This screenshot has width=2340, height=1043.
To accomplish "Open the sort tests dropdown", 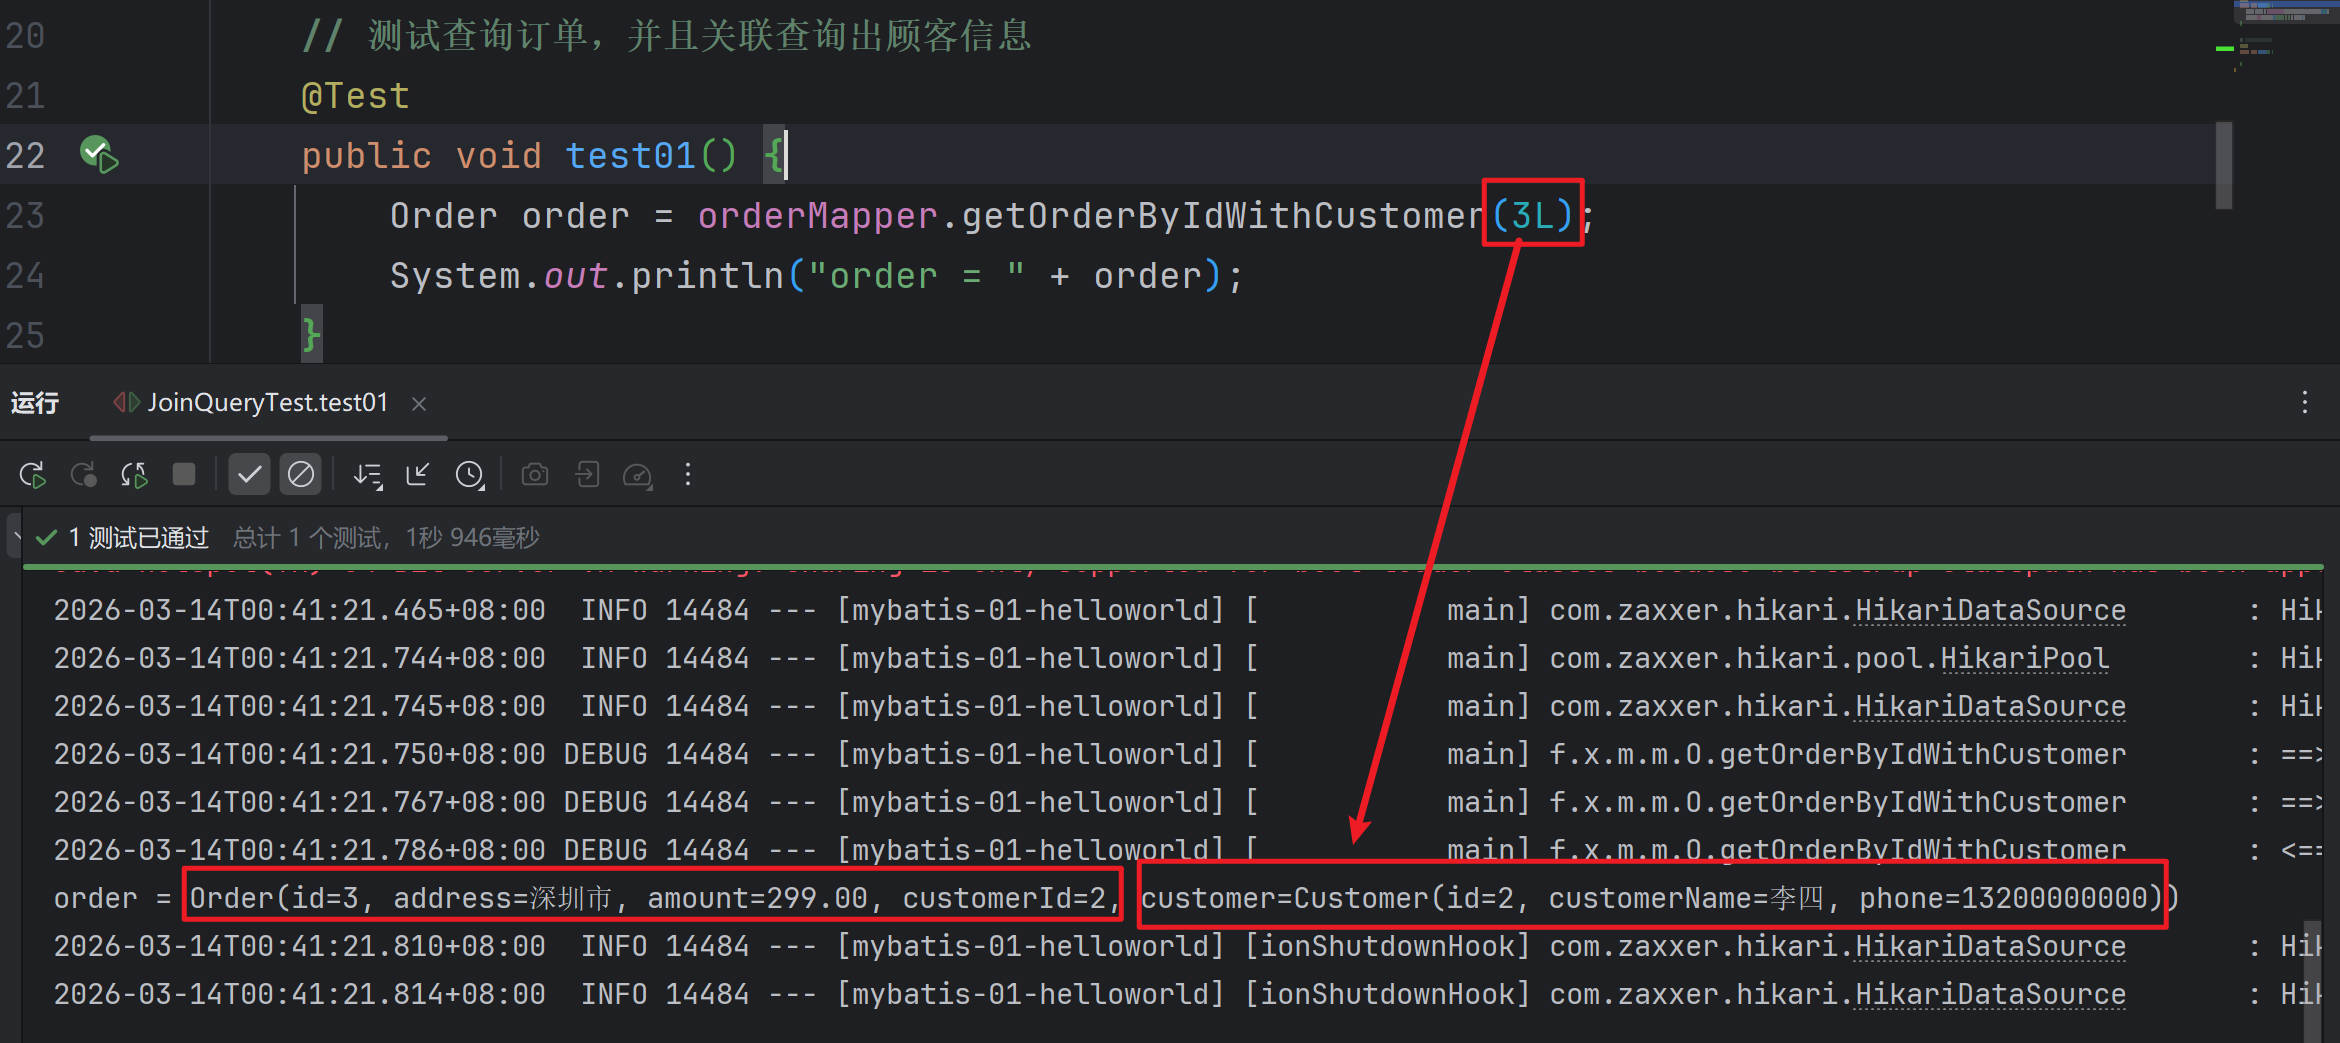I will [x=367, y=475].
